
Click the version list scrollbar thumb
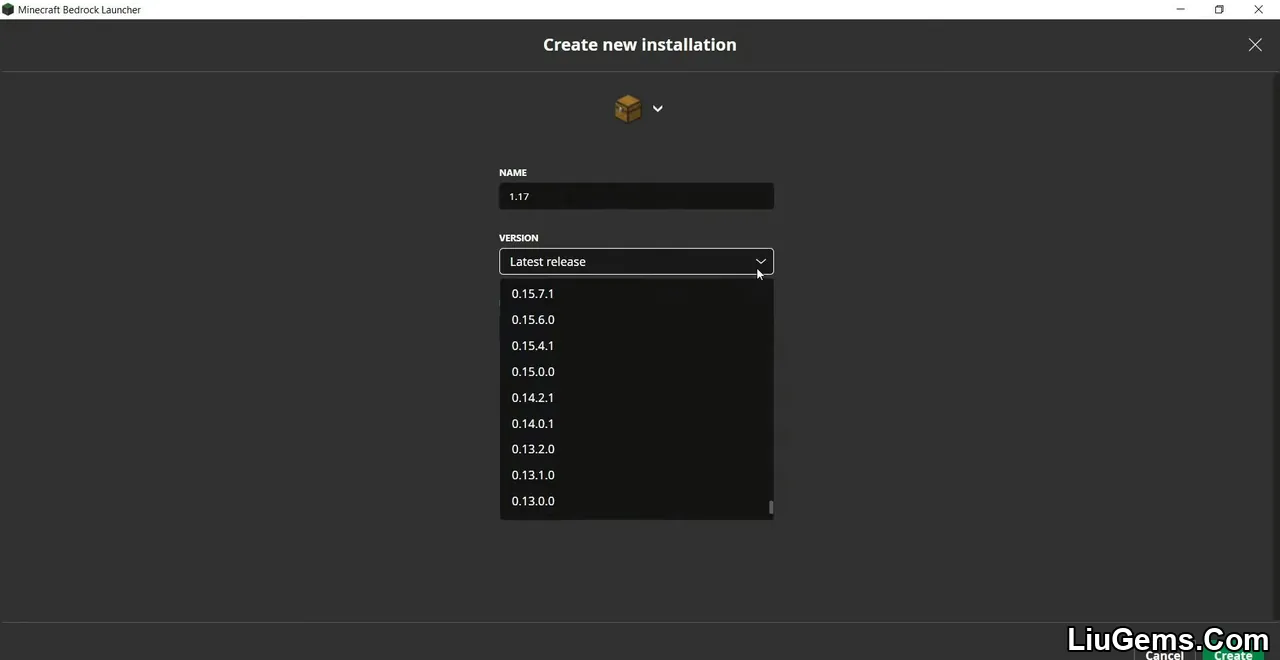tap(771, 508)
